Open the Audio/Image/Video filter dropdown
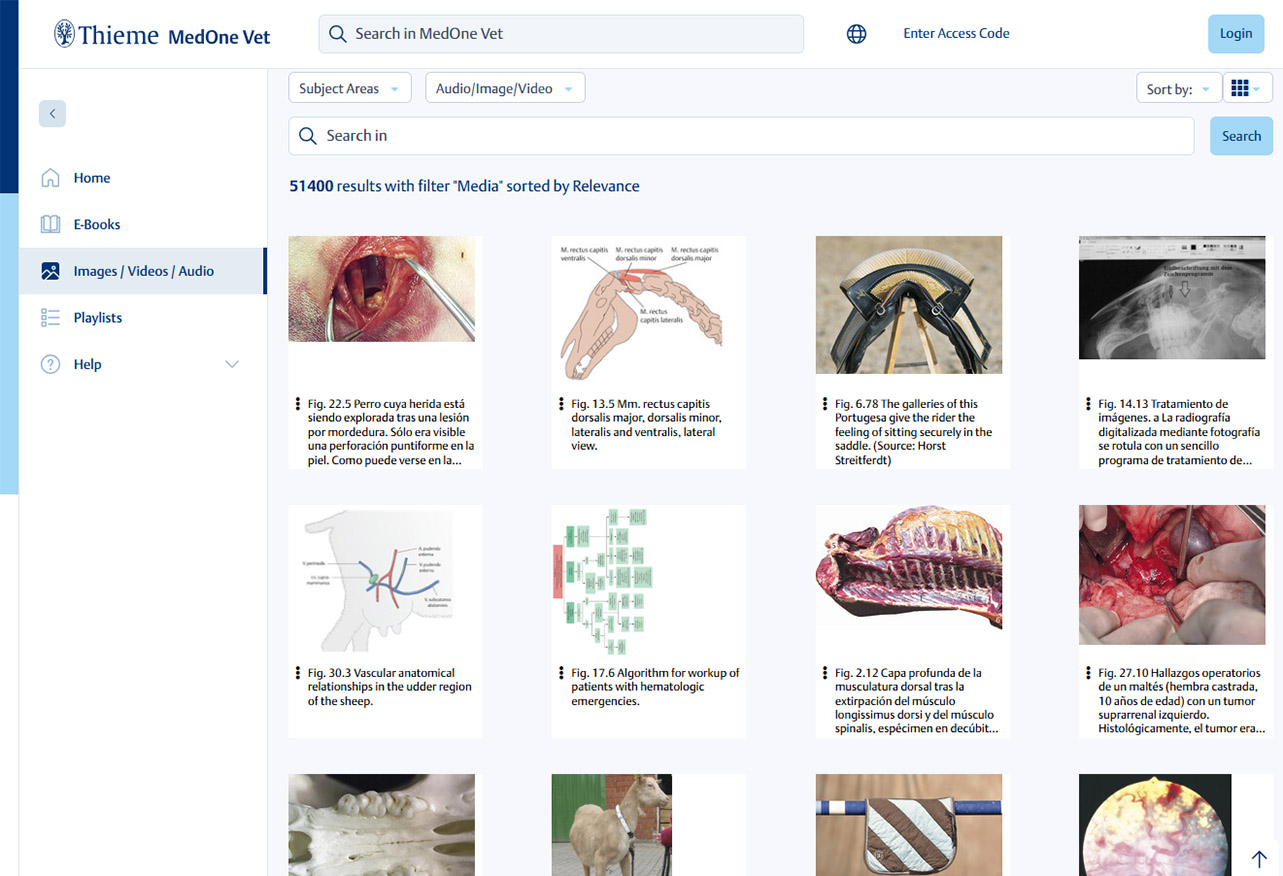 (504, 89)
